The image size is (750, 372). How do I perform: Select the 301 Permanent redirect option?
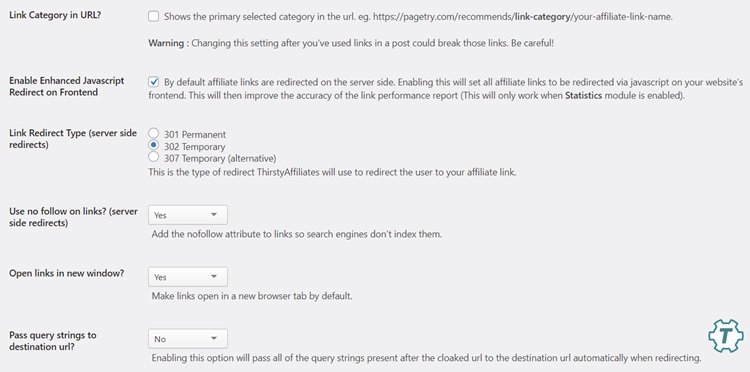tap(154, 133)
